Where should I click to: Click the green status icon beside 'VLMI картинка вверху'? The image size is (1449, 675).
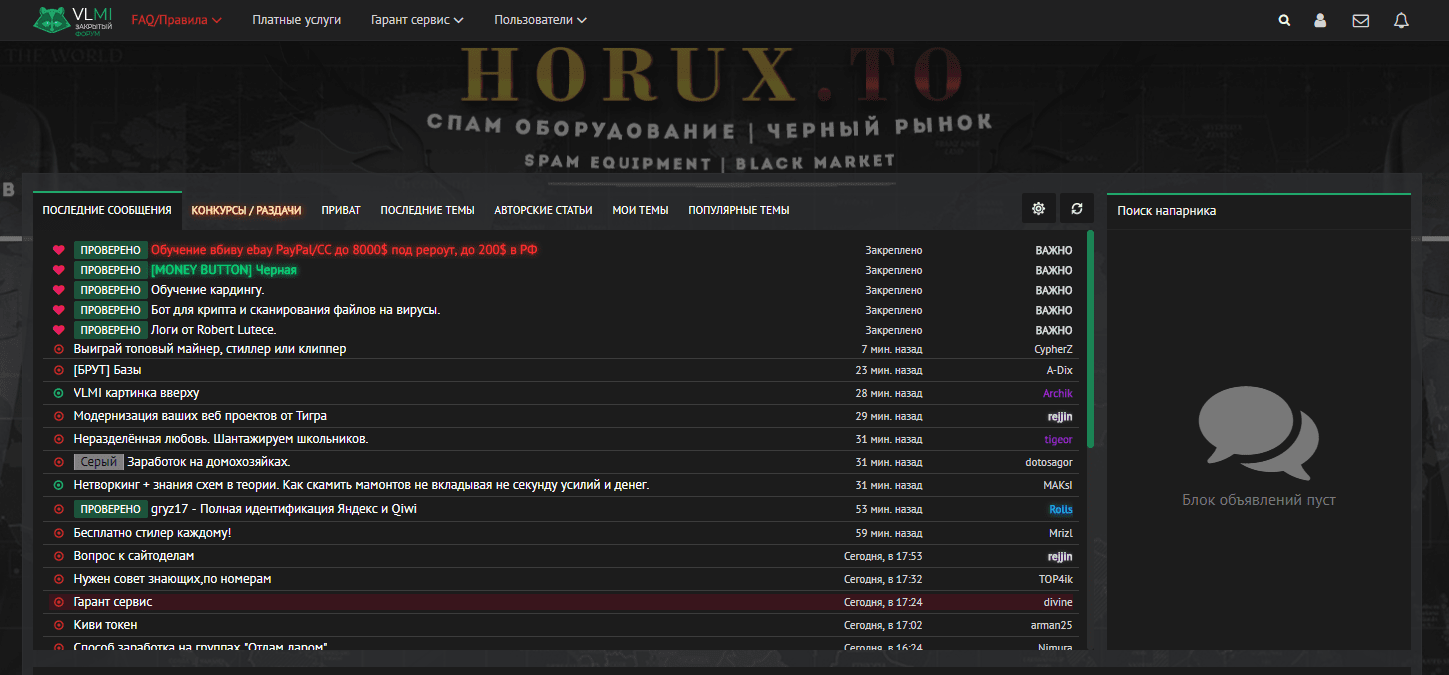click(58, 393)
